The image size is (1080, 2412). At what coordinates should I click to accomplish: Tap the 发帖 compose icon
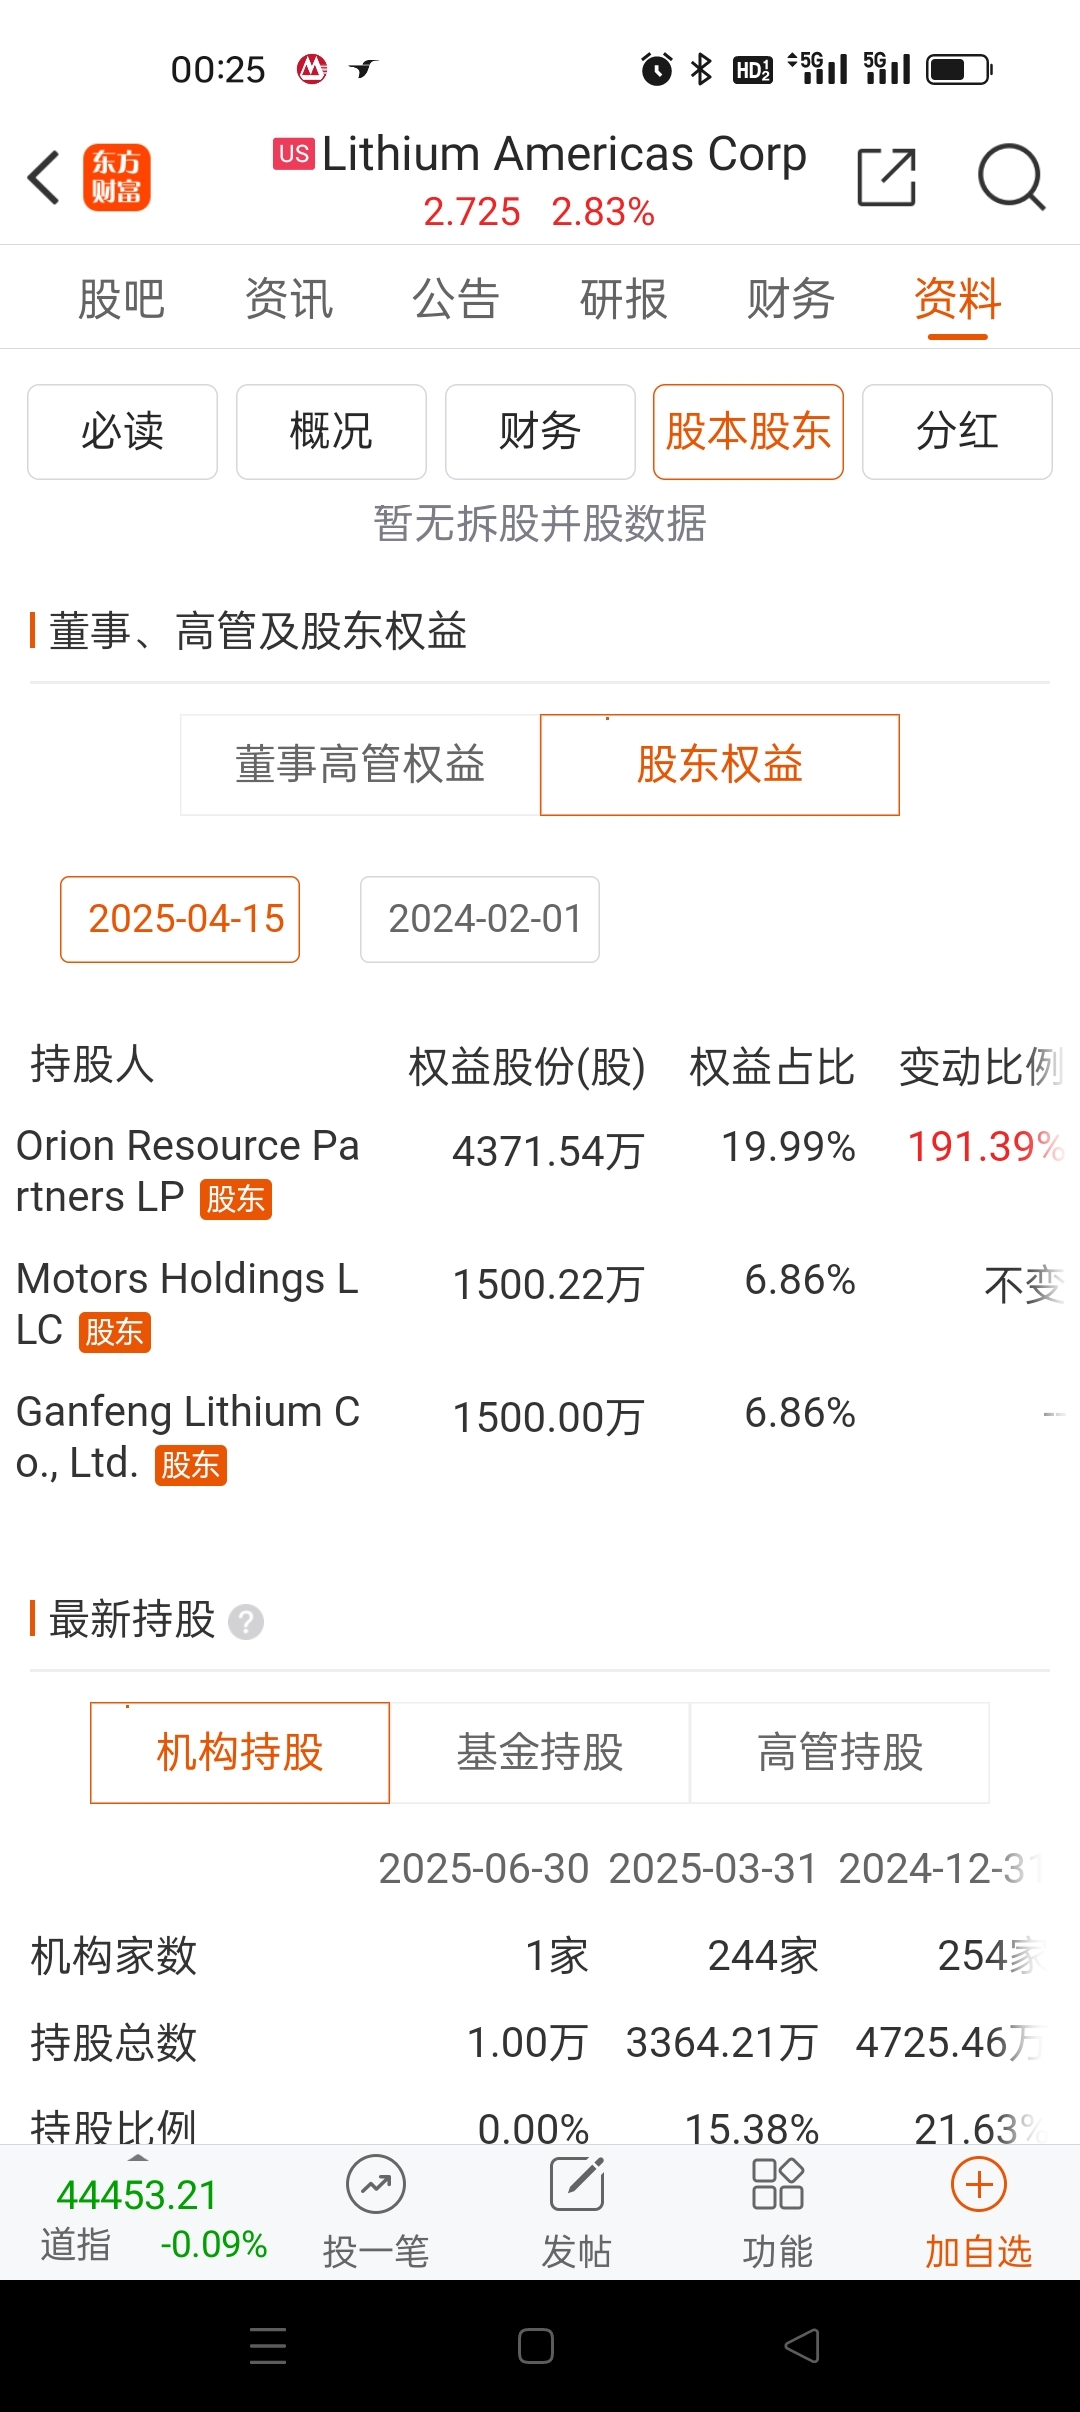point(577,2184)
